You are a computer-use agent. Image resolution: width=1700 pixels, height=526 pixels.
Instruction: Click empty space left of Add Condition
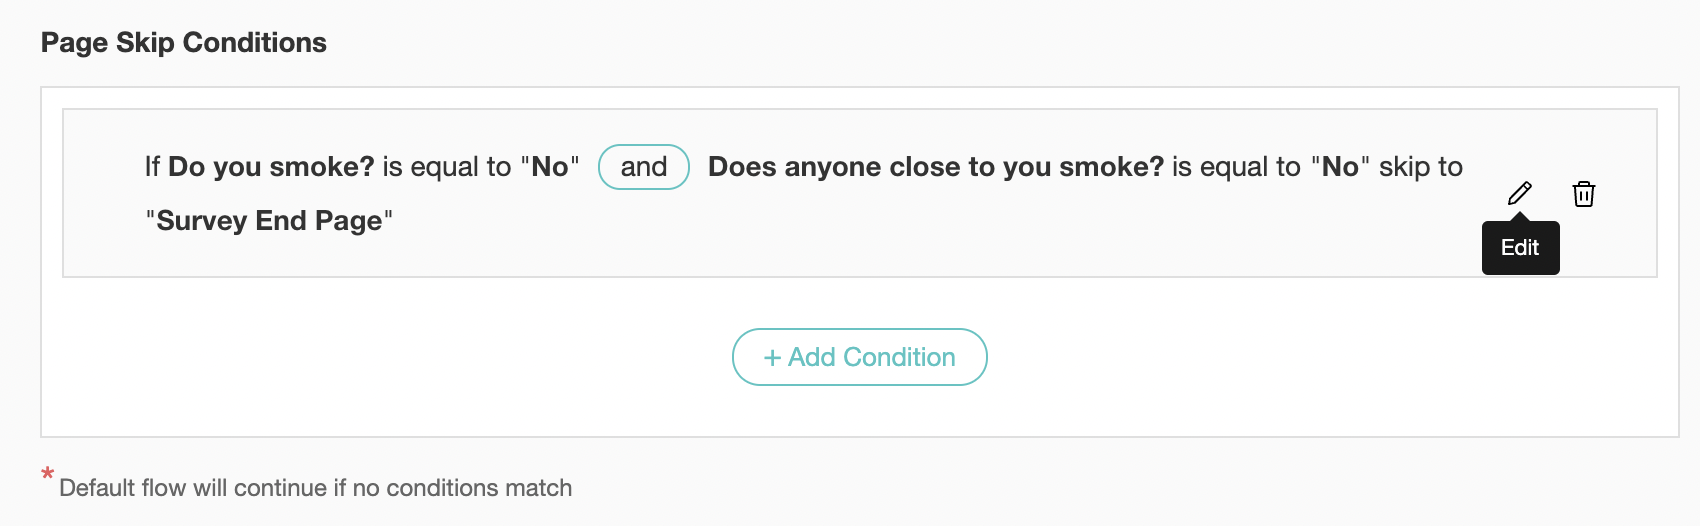[x=400, y=358]
